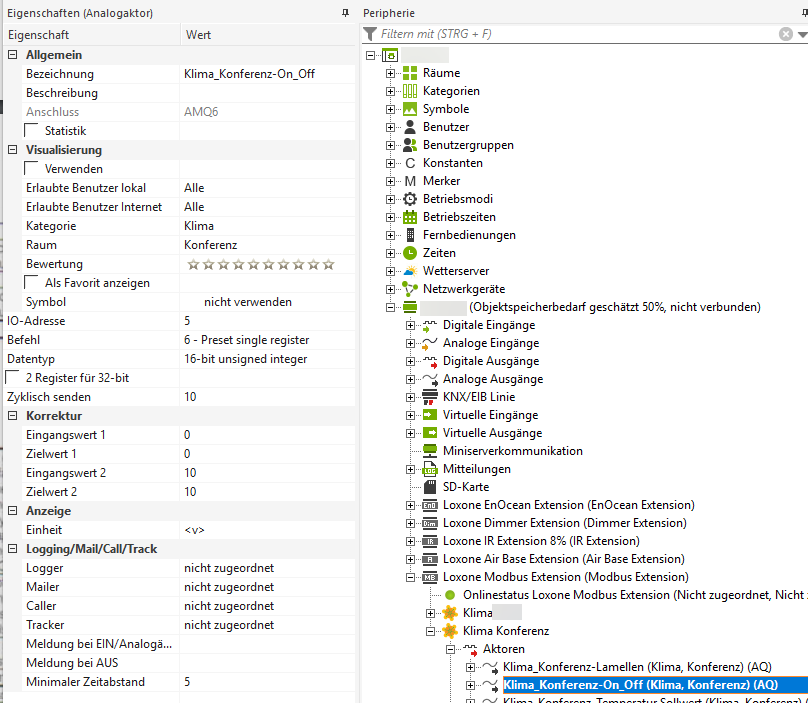The width and height of the screenshot is (808, 703).
Task: Click the Benutzergruppen group icon
Action: [410, 145]
